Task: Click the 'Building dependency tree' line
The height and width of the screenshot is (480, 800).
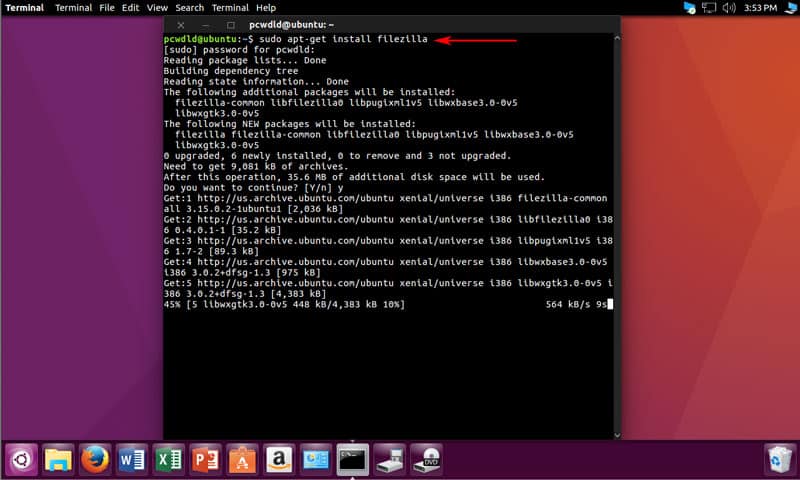Action: coord(231,71)
